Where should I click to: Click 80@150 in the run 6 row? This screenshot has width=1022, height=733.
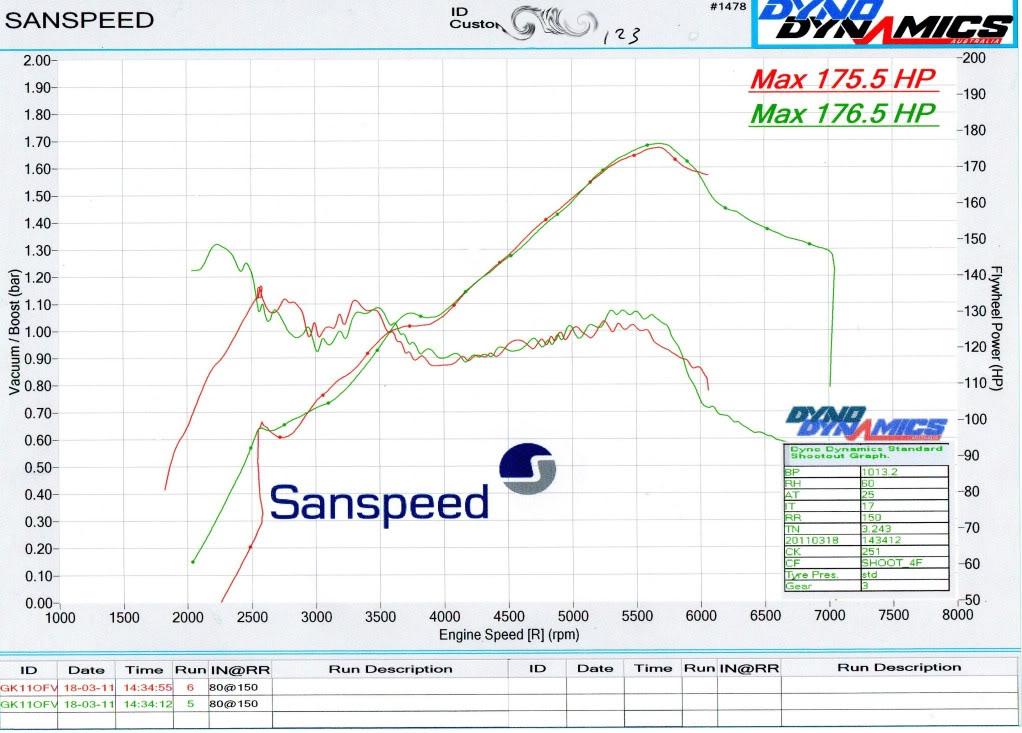point(233,687)
